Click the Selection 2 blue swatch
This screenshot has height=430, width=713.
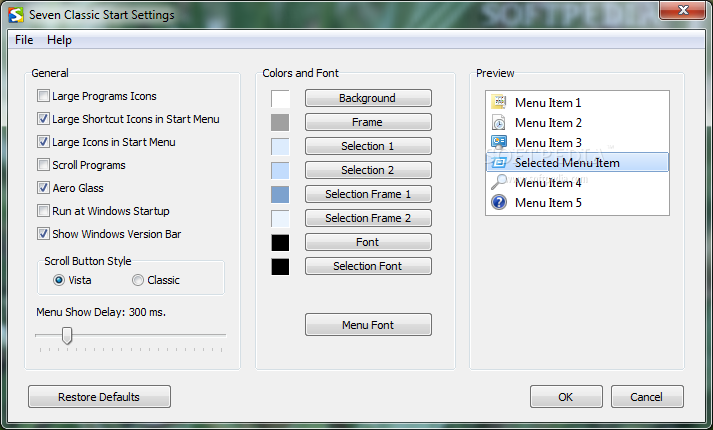[280, 170]
